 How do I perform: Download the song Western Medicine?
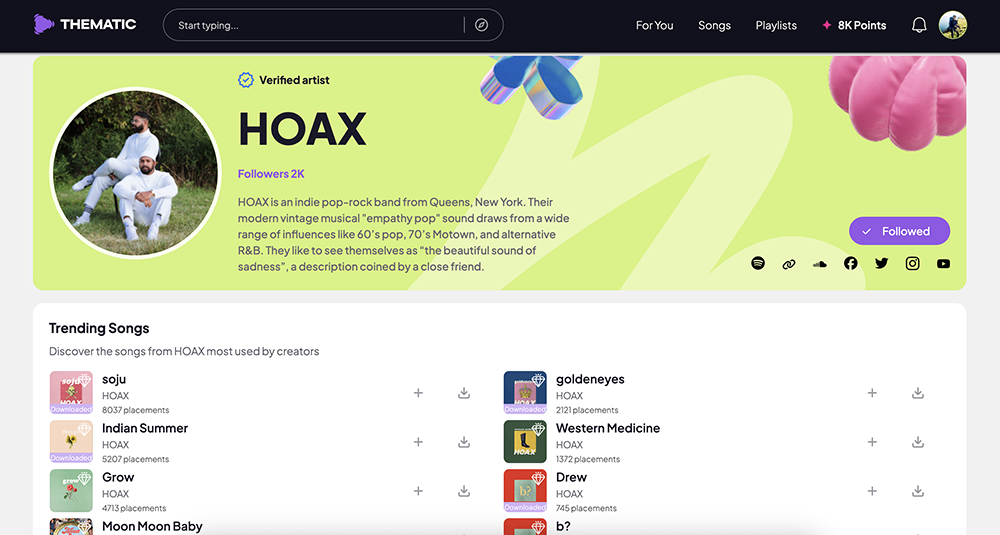[918, 442]
